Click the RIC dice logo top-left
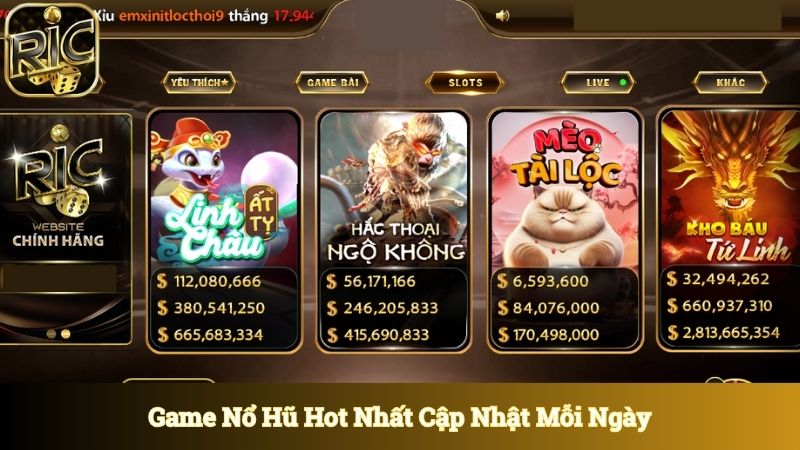 (52, 49)
